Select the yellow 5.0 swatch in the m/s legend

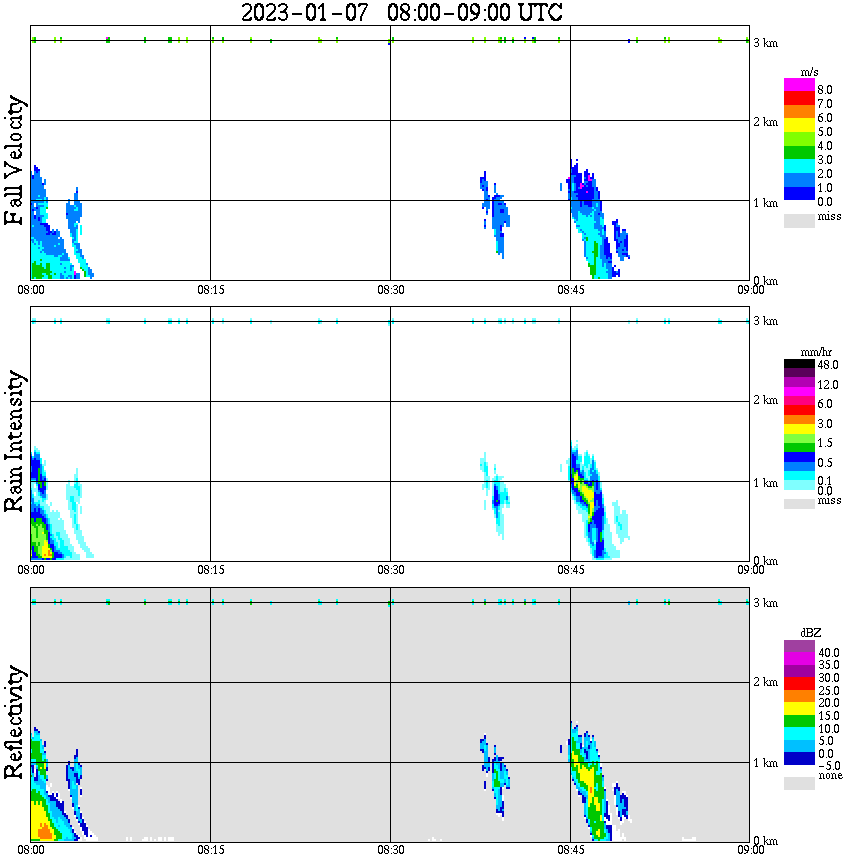[x=799, y=125]
